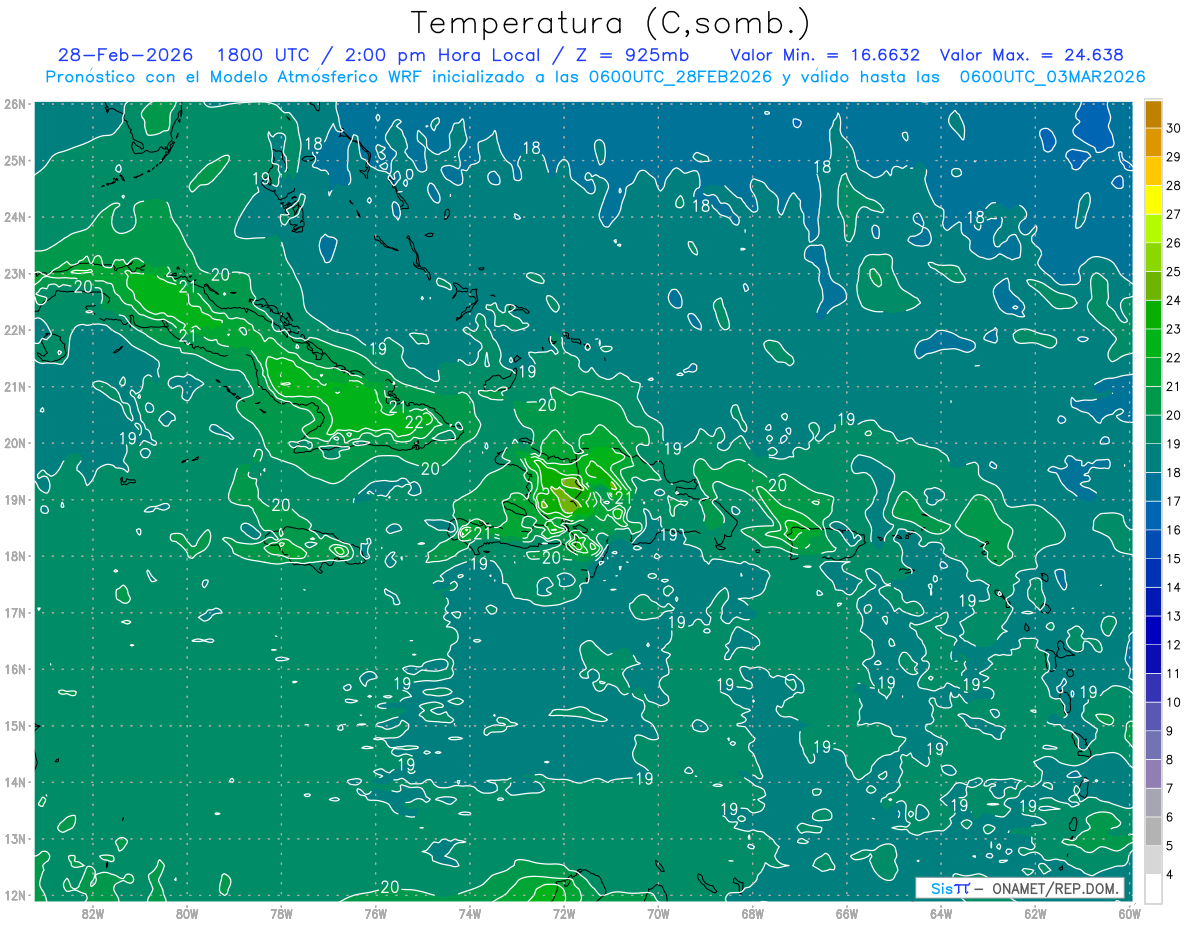Click the '16N' latitude axis label

[x=14, y=669]
